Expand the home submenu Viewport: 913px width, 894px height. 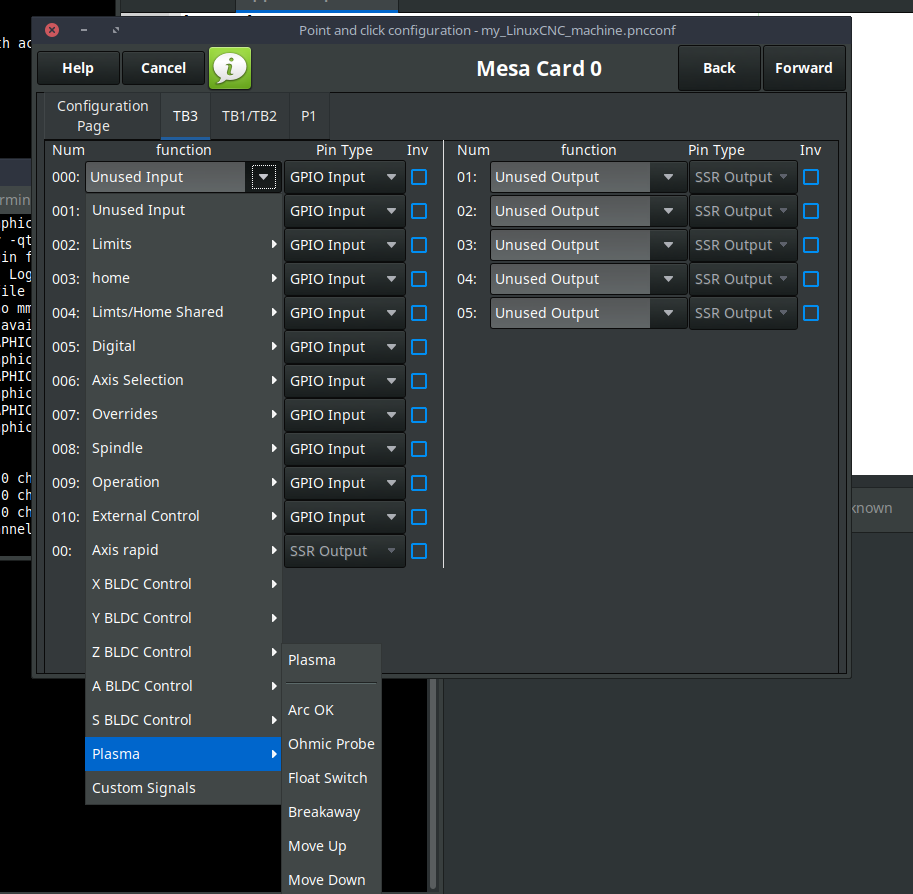183,278
